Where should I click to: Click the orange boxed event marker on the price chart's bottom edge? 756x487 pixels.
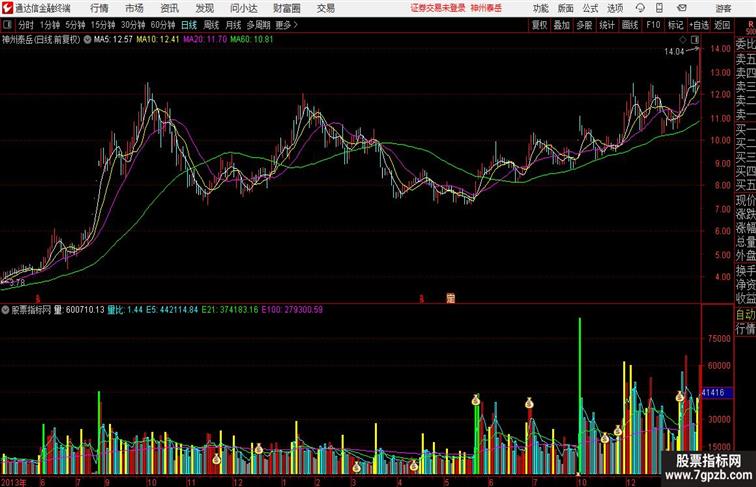(x=450, y=298)
